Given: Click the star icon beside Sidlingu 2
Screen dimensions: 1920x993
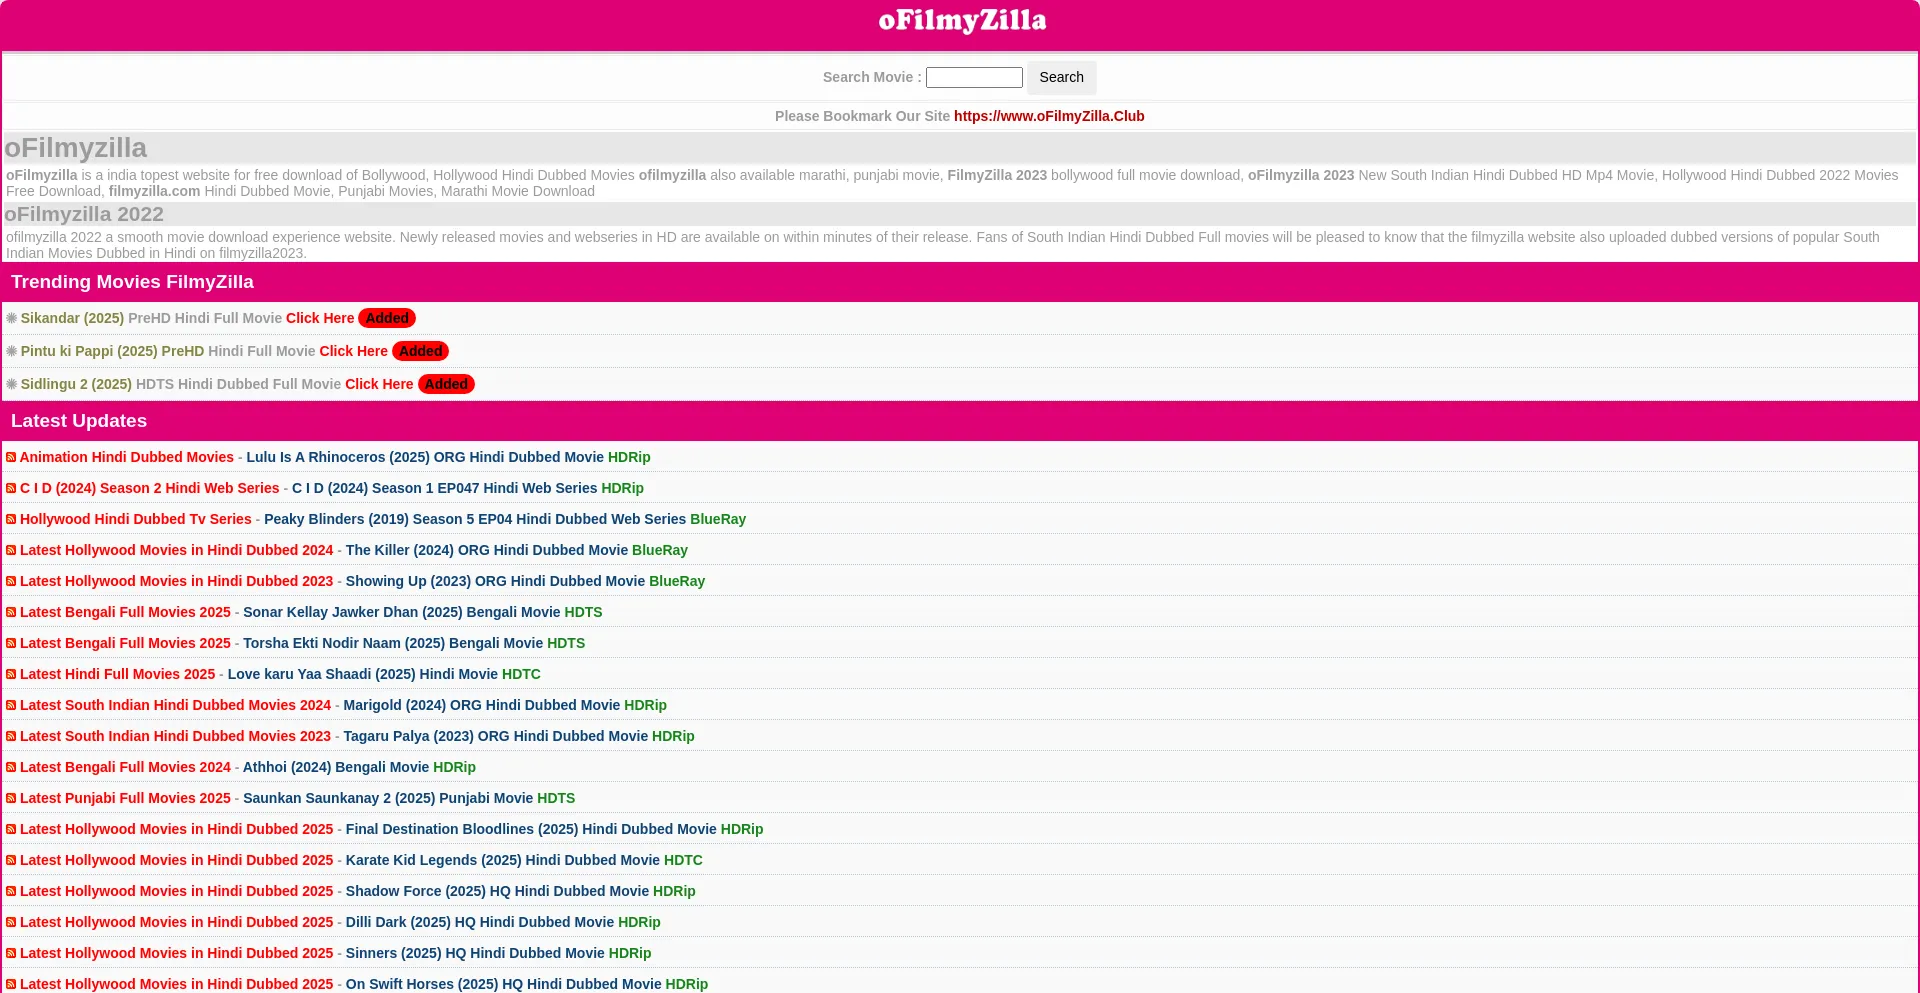Looking at the screenshot, I should click(x=12, y=384).
